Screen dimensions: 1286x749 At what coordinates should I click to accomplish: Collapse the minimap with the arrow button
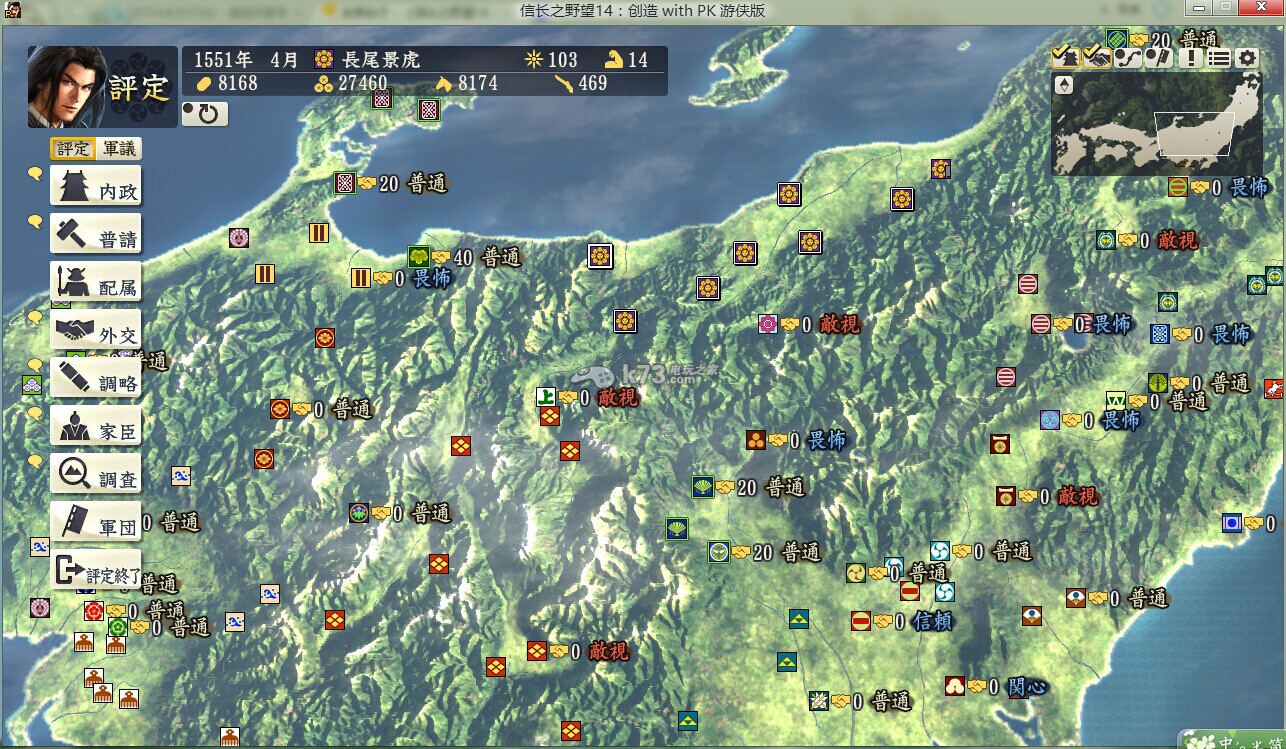(x=1064, y=85)
